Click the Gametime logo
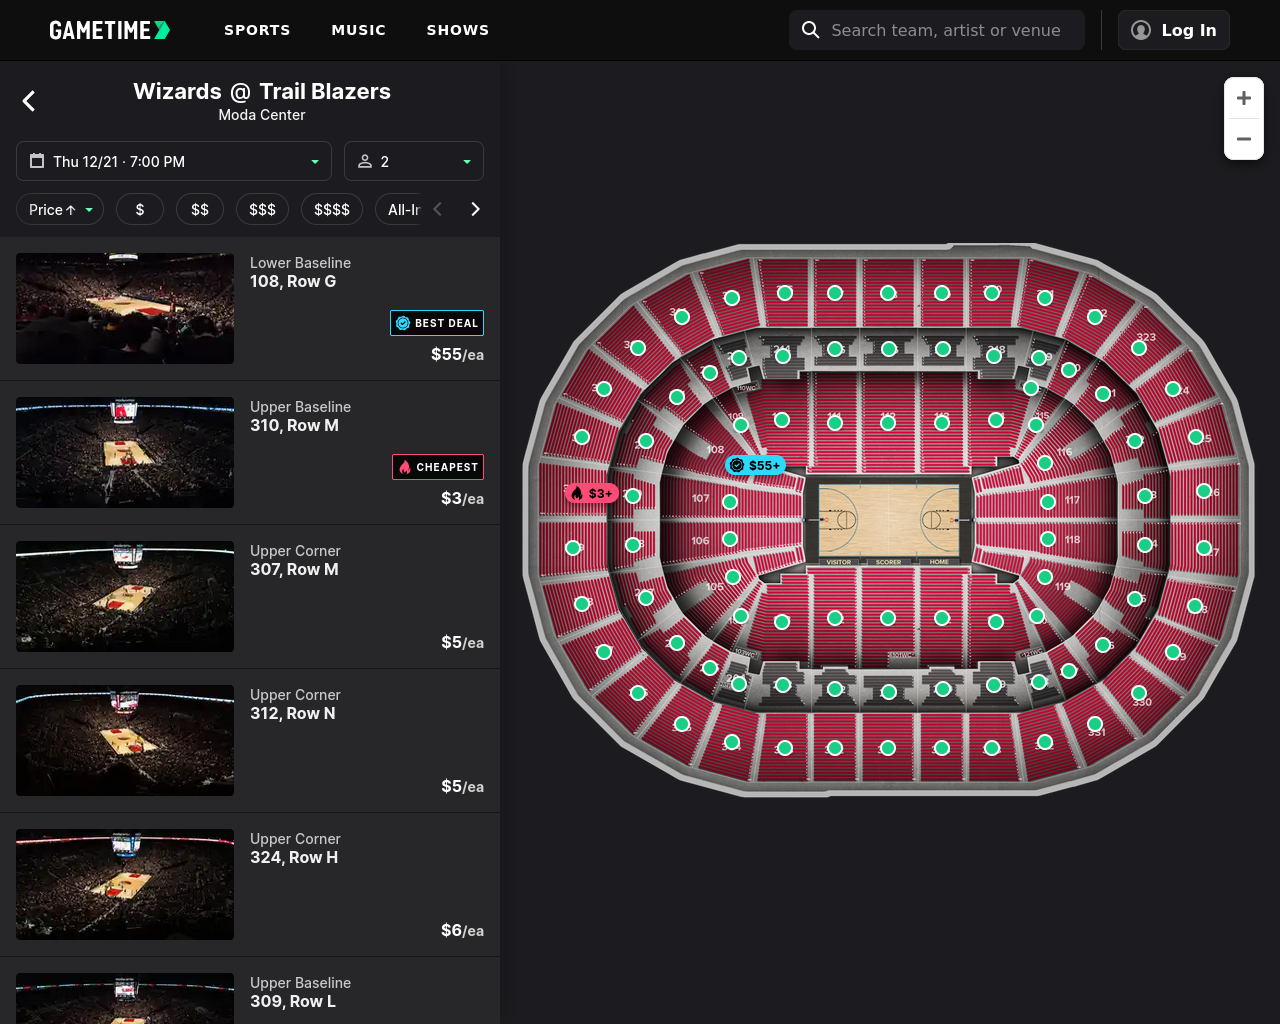The height and width of the screenshot is (1024, 1280). pos(110,30)
